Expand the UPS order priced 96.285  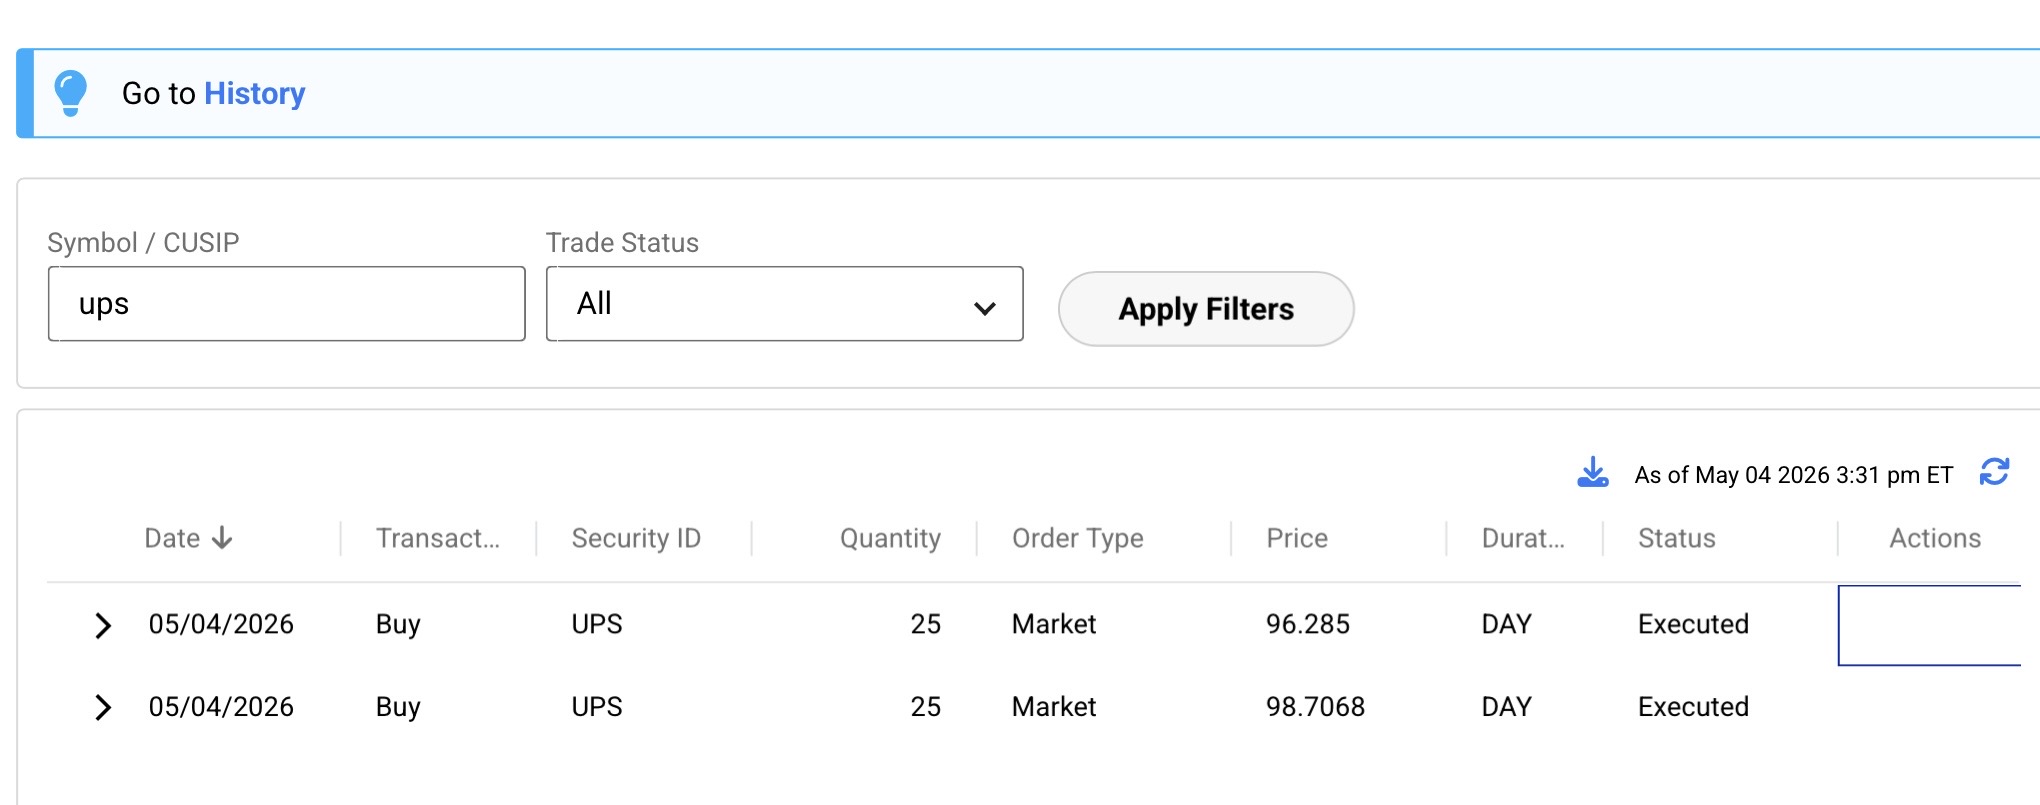(102, 625)
